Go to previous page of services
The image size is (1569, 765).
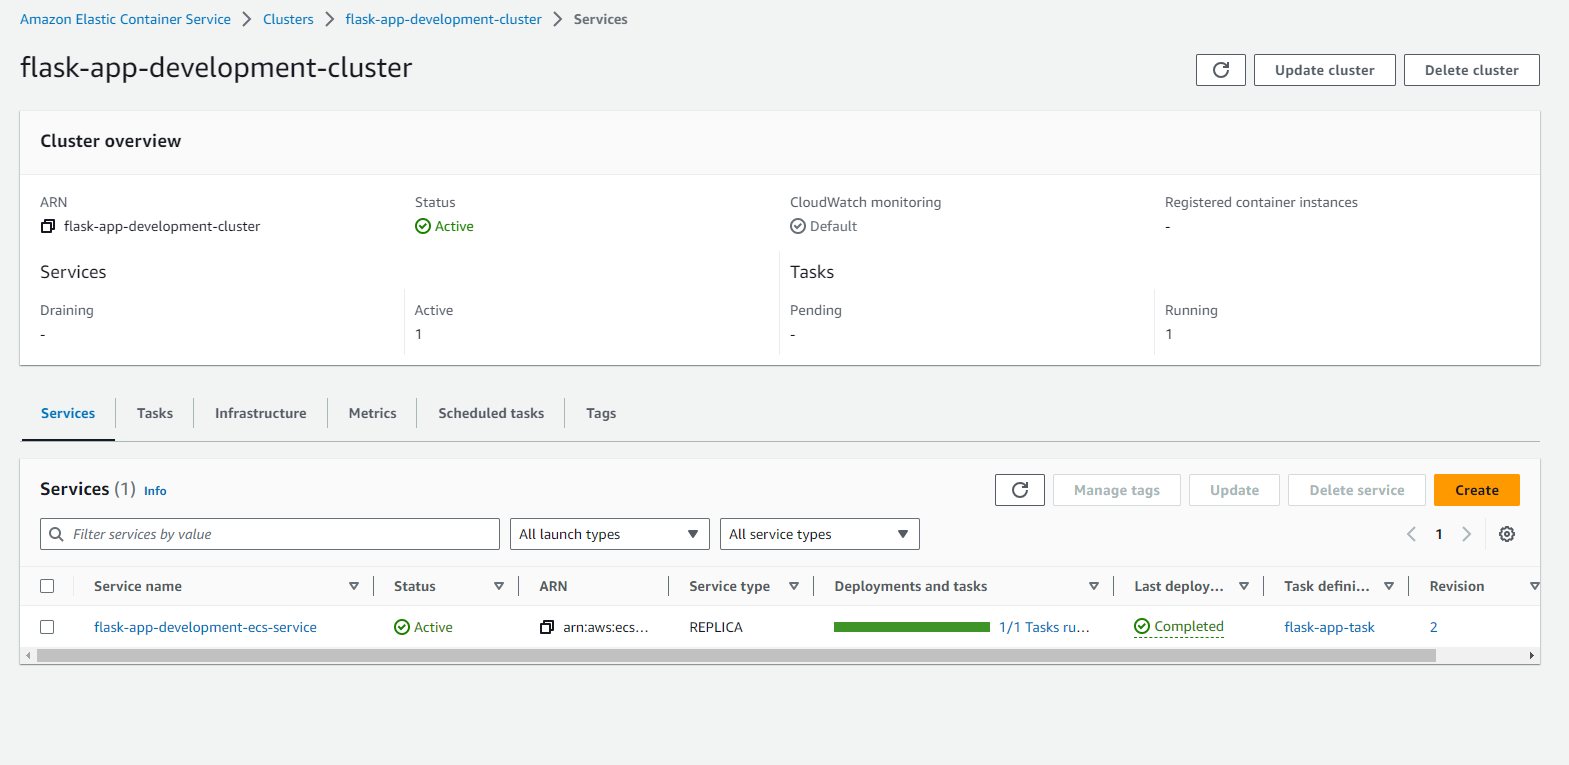pyautogui.click(x=1411, y=534)
